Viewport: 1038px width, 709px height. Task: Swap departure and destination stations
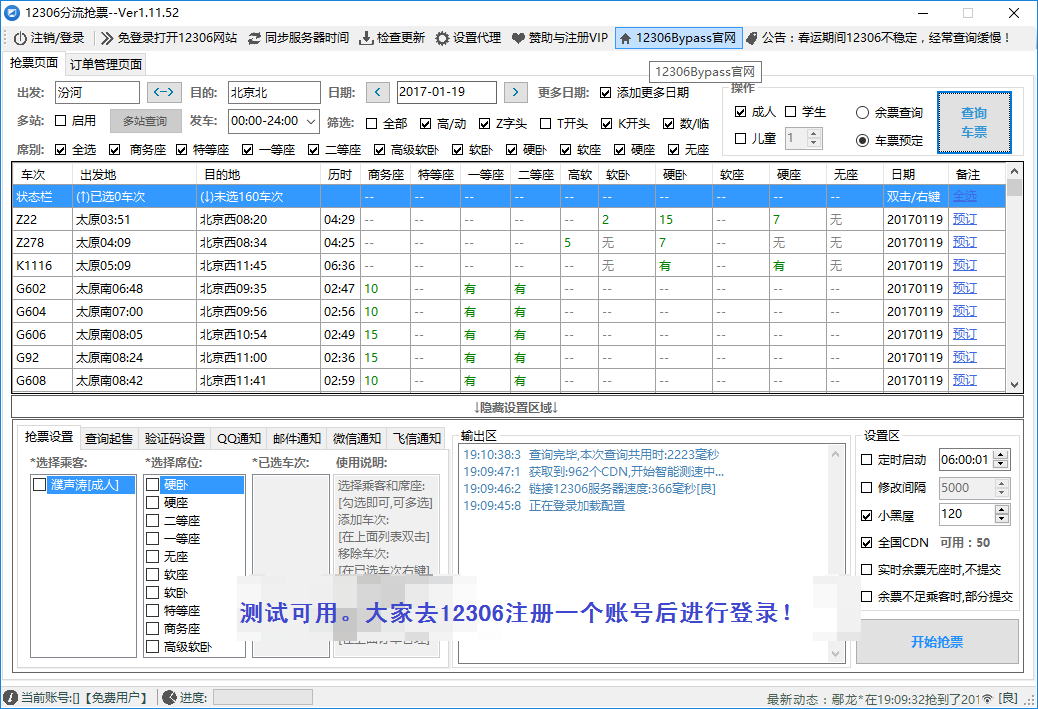click(164, 92)
